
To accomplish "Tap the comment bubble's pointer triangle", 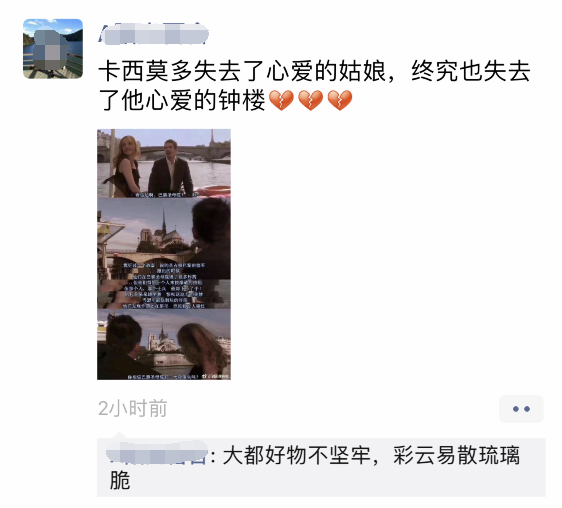I will (119, 435).
